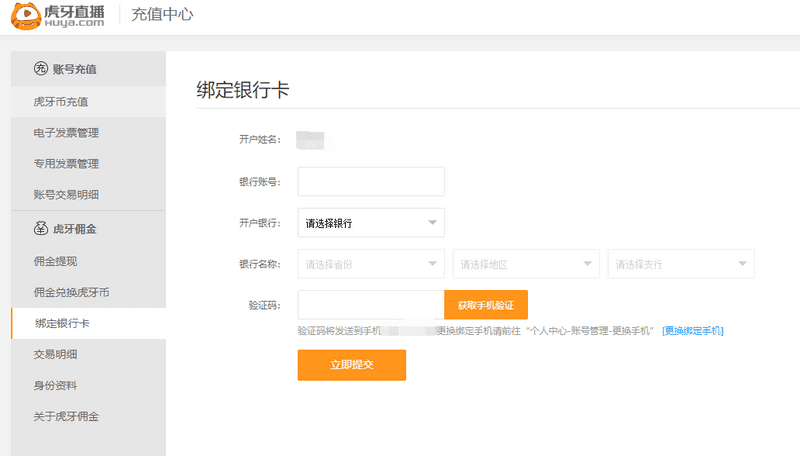Select 绑定银行卡 sidebar item
The image size is (800, 456).
(x=62, y=323)
